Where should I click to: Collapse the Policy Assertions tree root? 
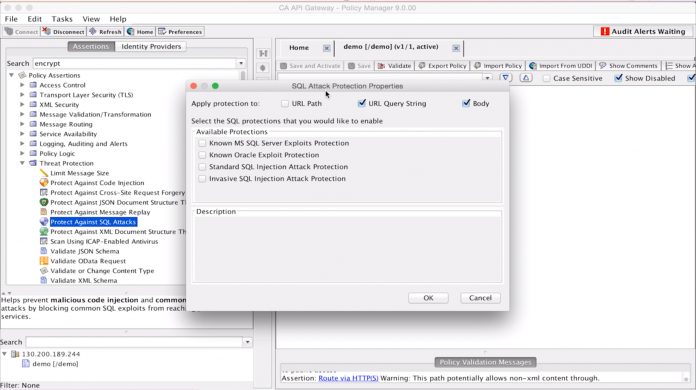tap(12, 75)
